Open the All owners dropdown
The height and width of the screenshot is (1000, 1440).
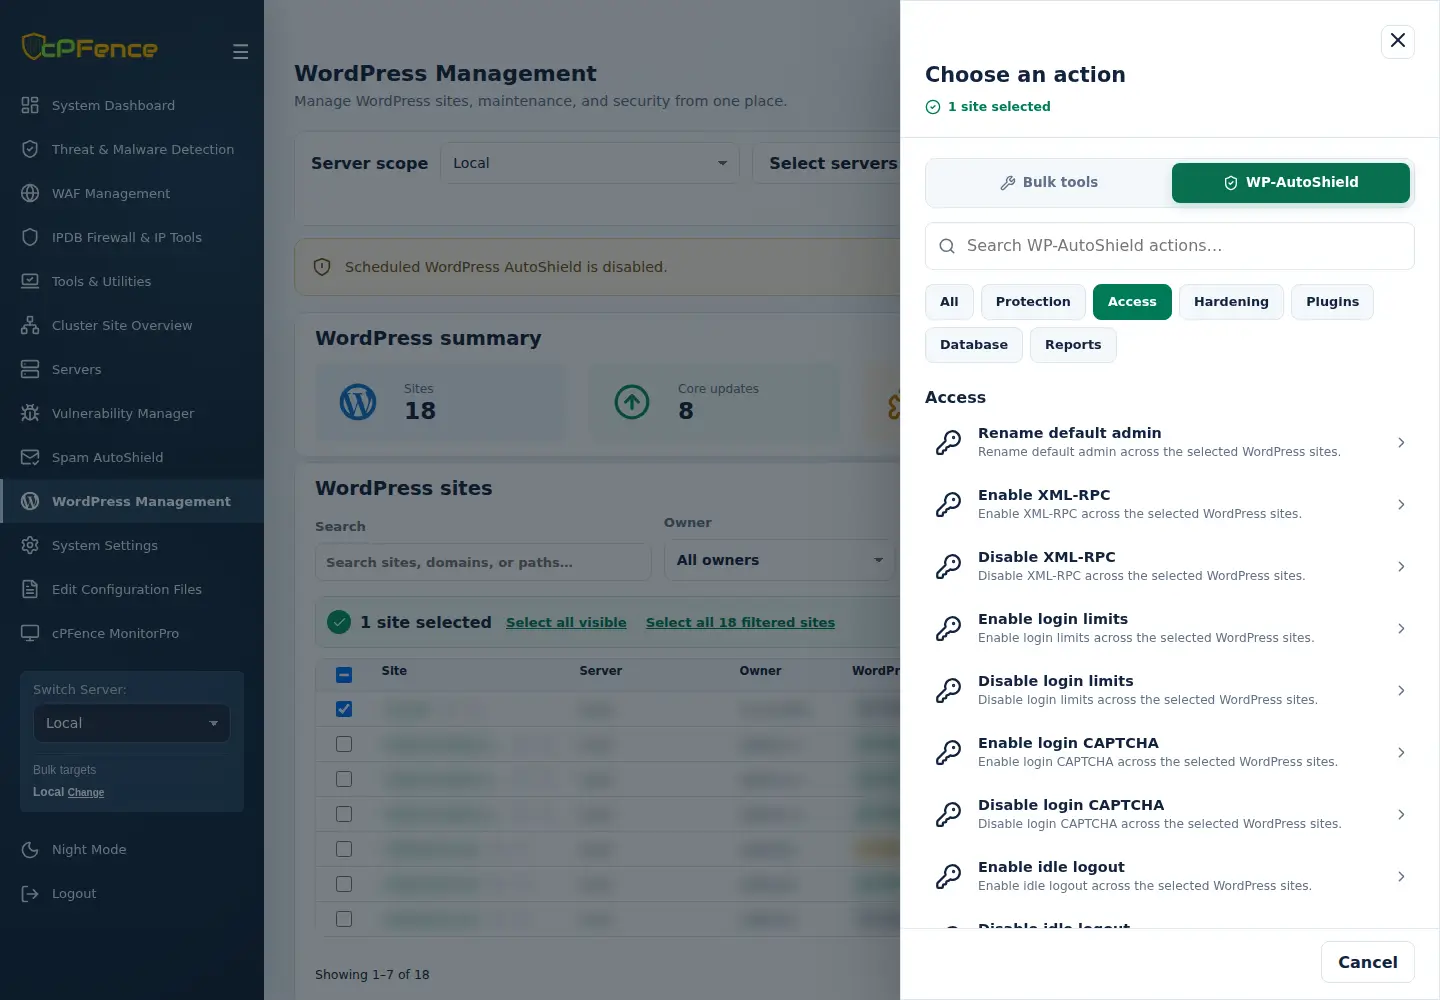point(780,560)
